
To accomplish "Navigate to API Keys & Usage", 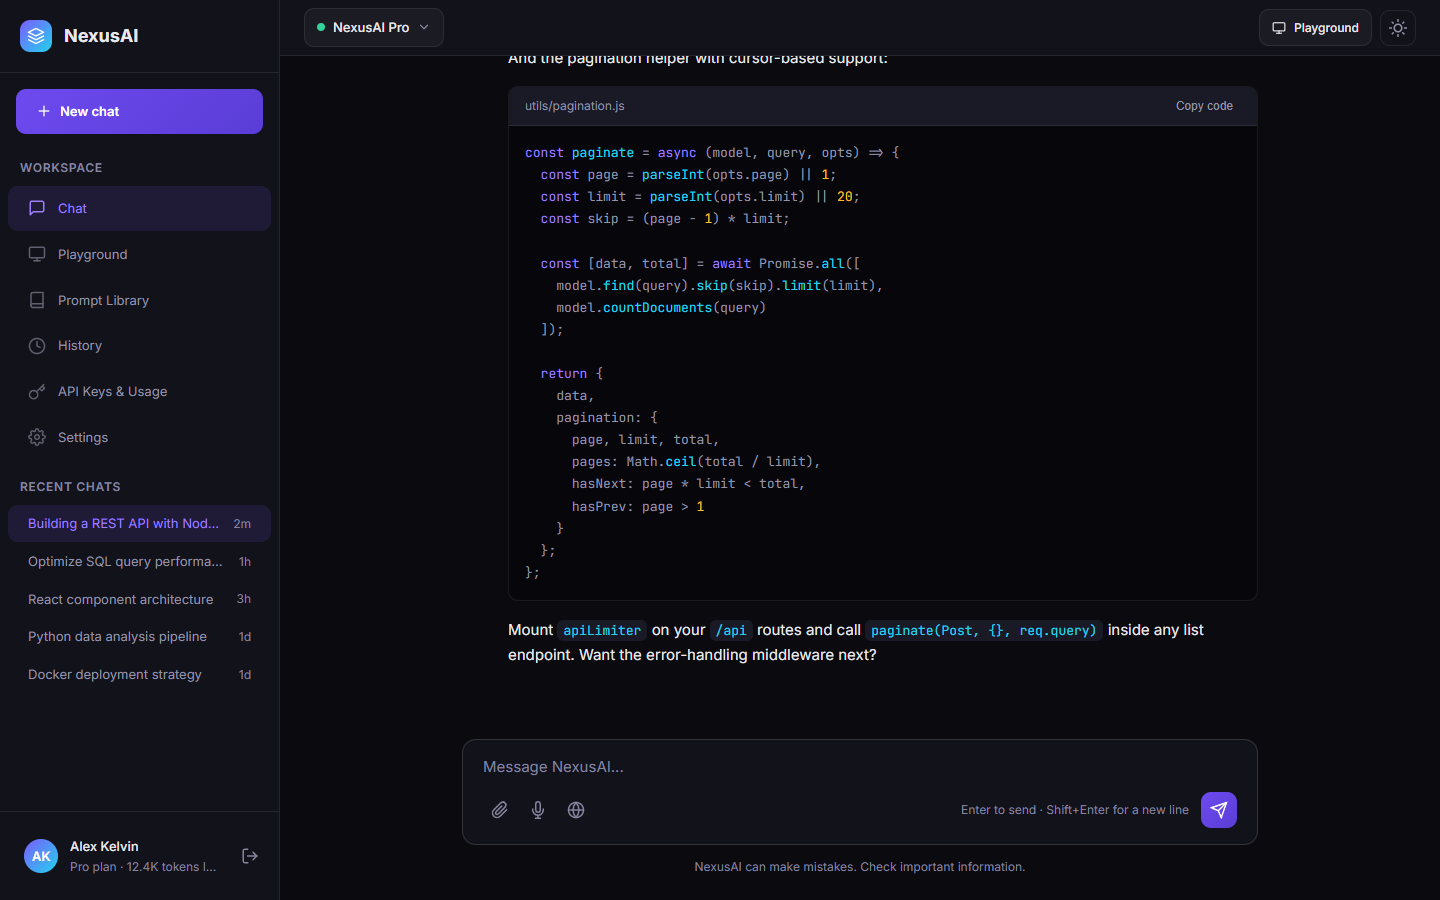I will click(x=139, y=392).
